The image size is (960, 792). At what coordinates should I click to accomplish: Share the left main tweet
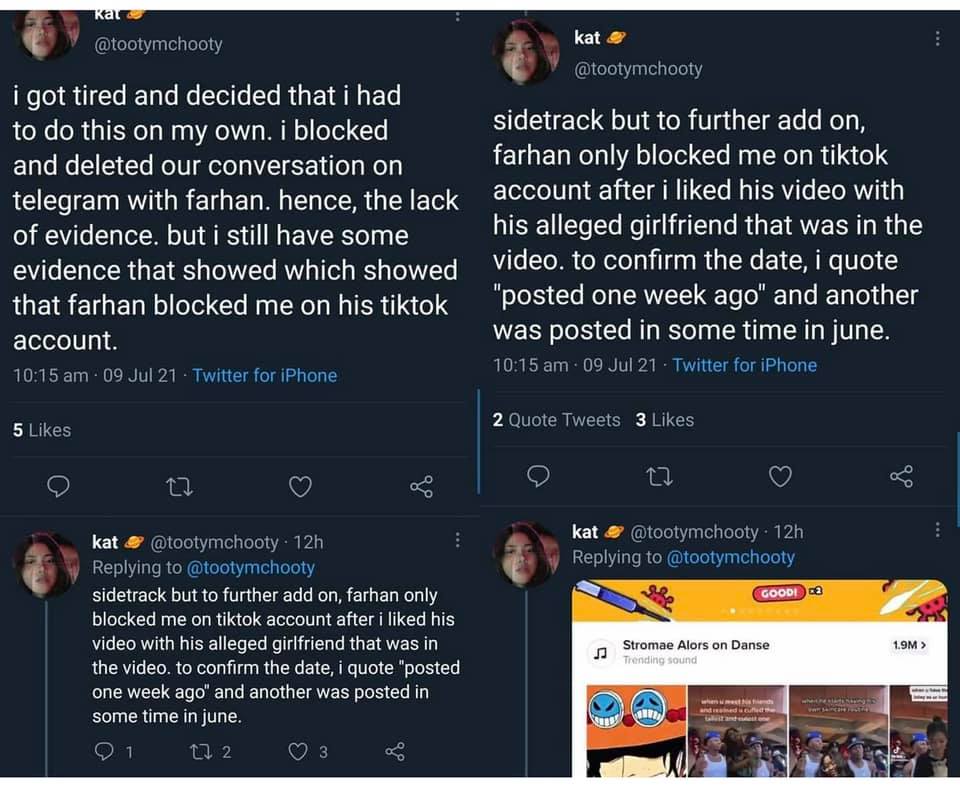coord(422,486)
